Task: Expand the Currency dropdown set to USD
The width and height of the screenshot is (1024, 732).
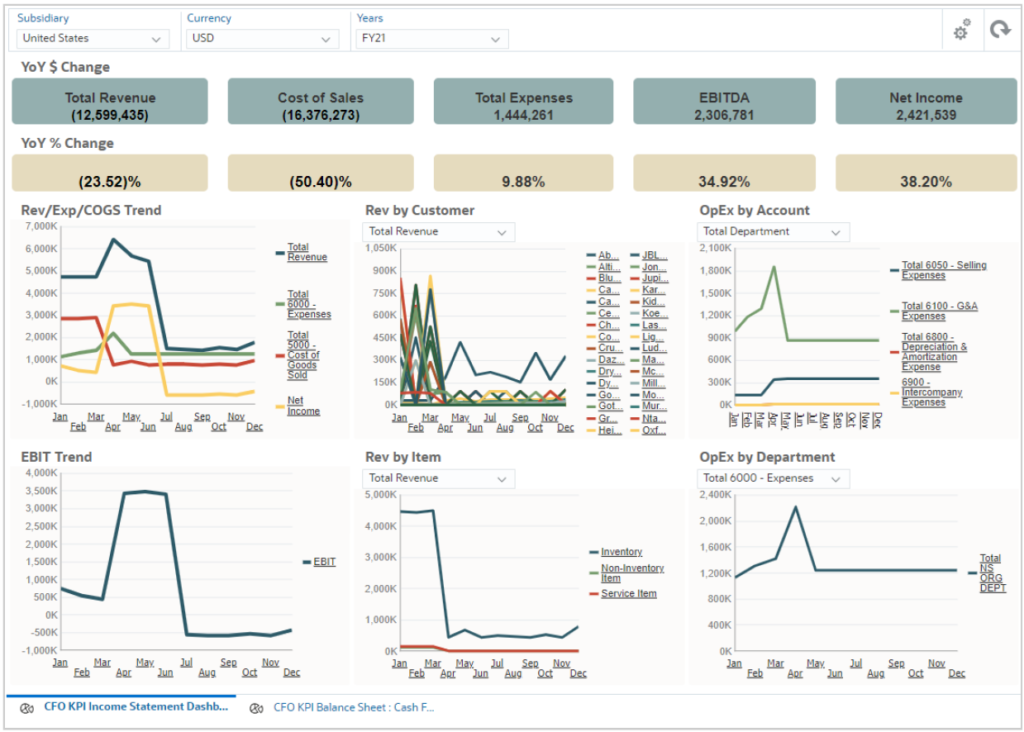Action: point(261,39)
